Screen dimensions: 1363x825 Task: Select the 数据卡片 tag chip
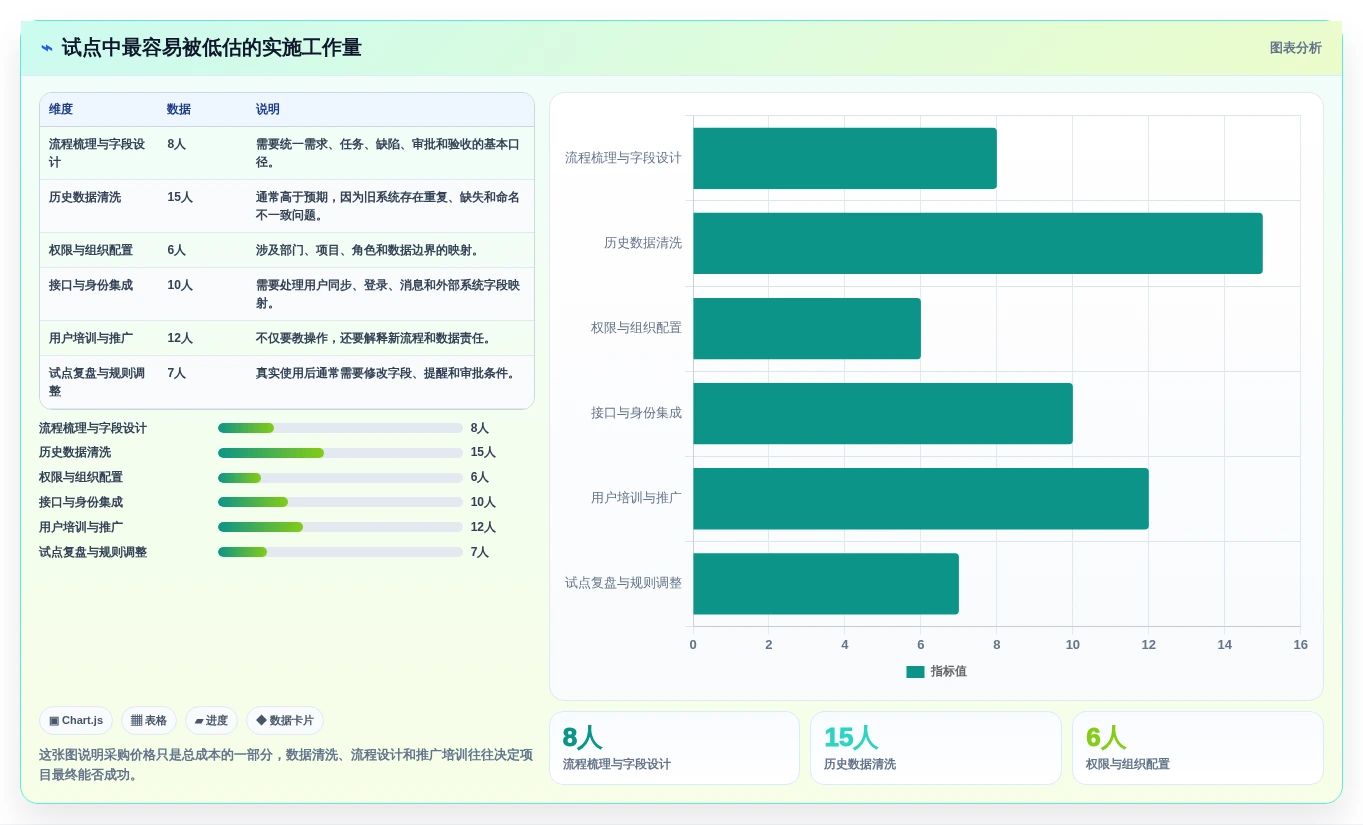click(x=285, y=720)
